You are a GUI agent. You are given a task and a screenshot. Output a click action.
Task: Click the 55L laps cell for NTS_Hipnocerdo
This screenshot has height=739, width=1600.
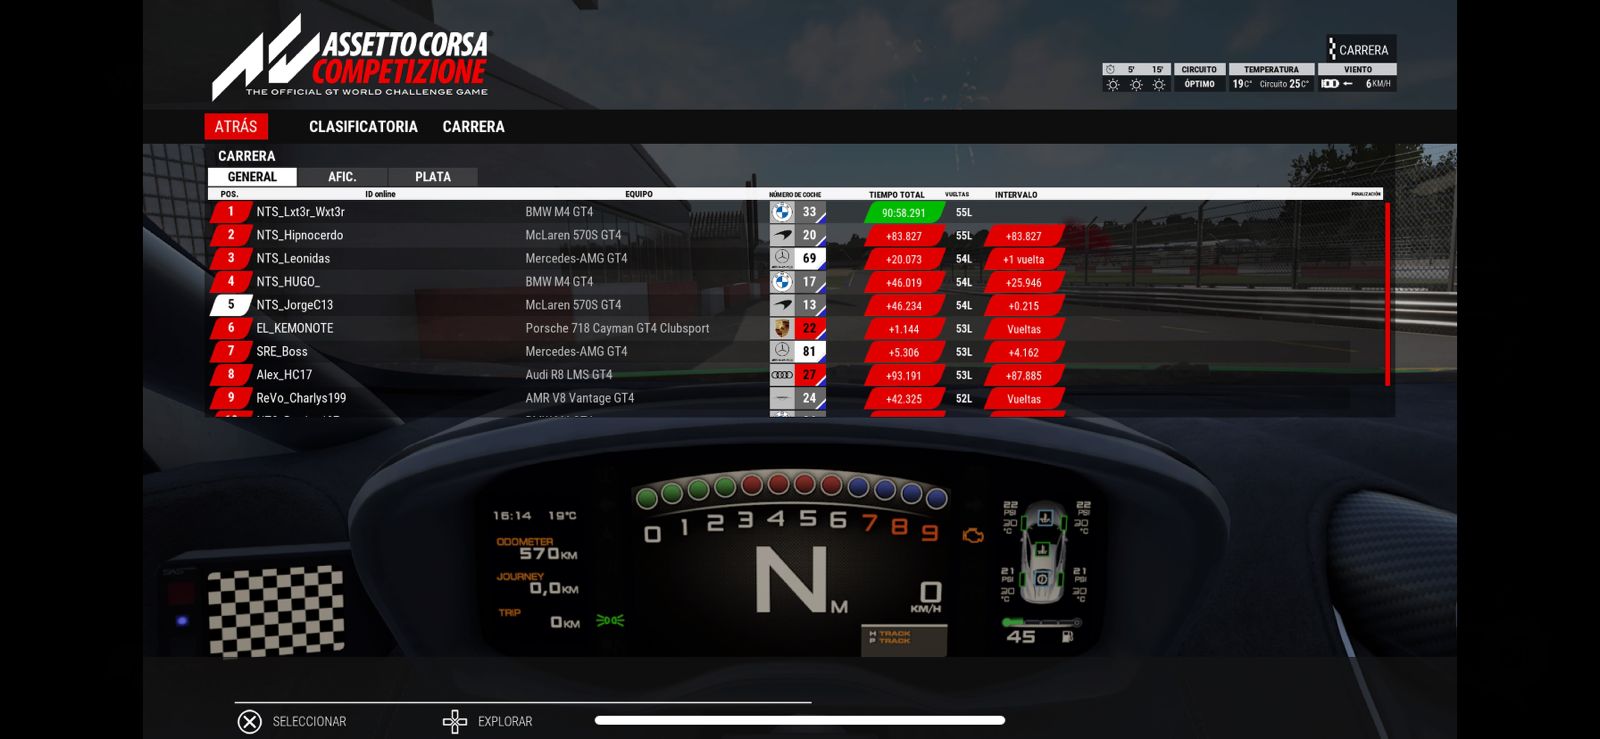pyautogui.click(x=964, y=236)
